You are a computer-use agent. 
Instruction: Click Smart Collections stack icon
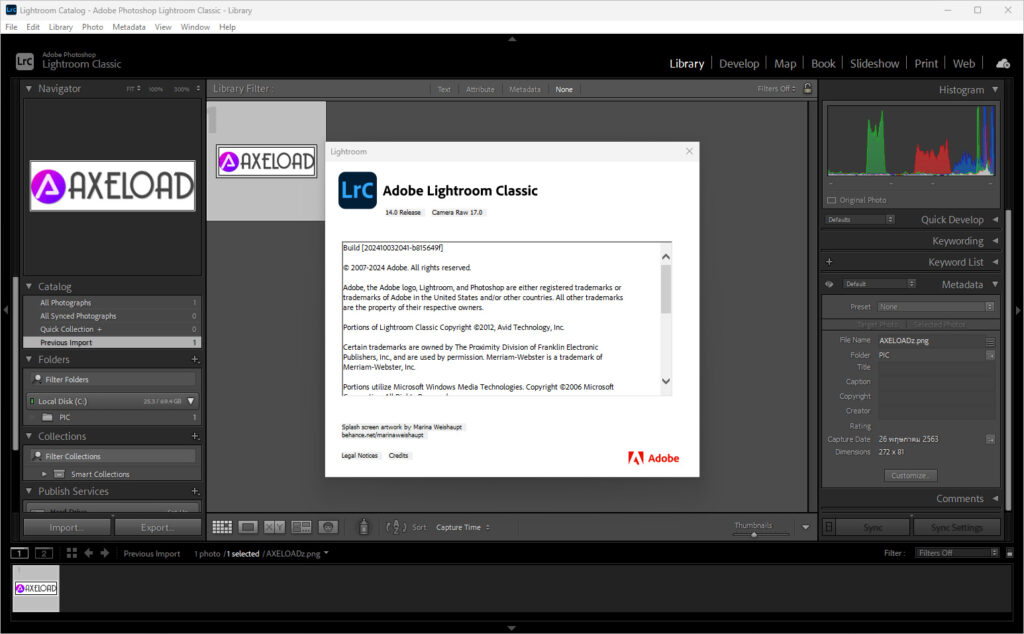pos(59,474)
